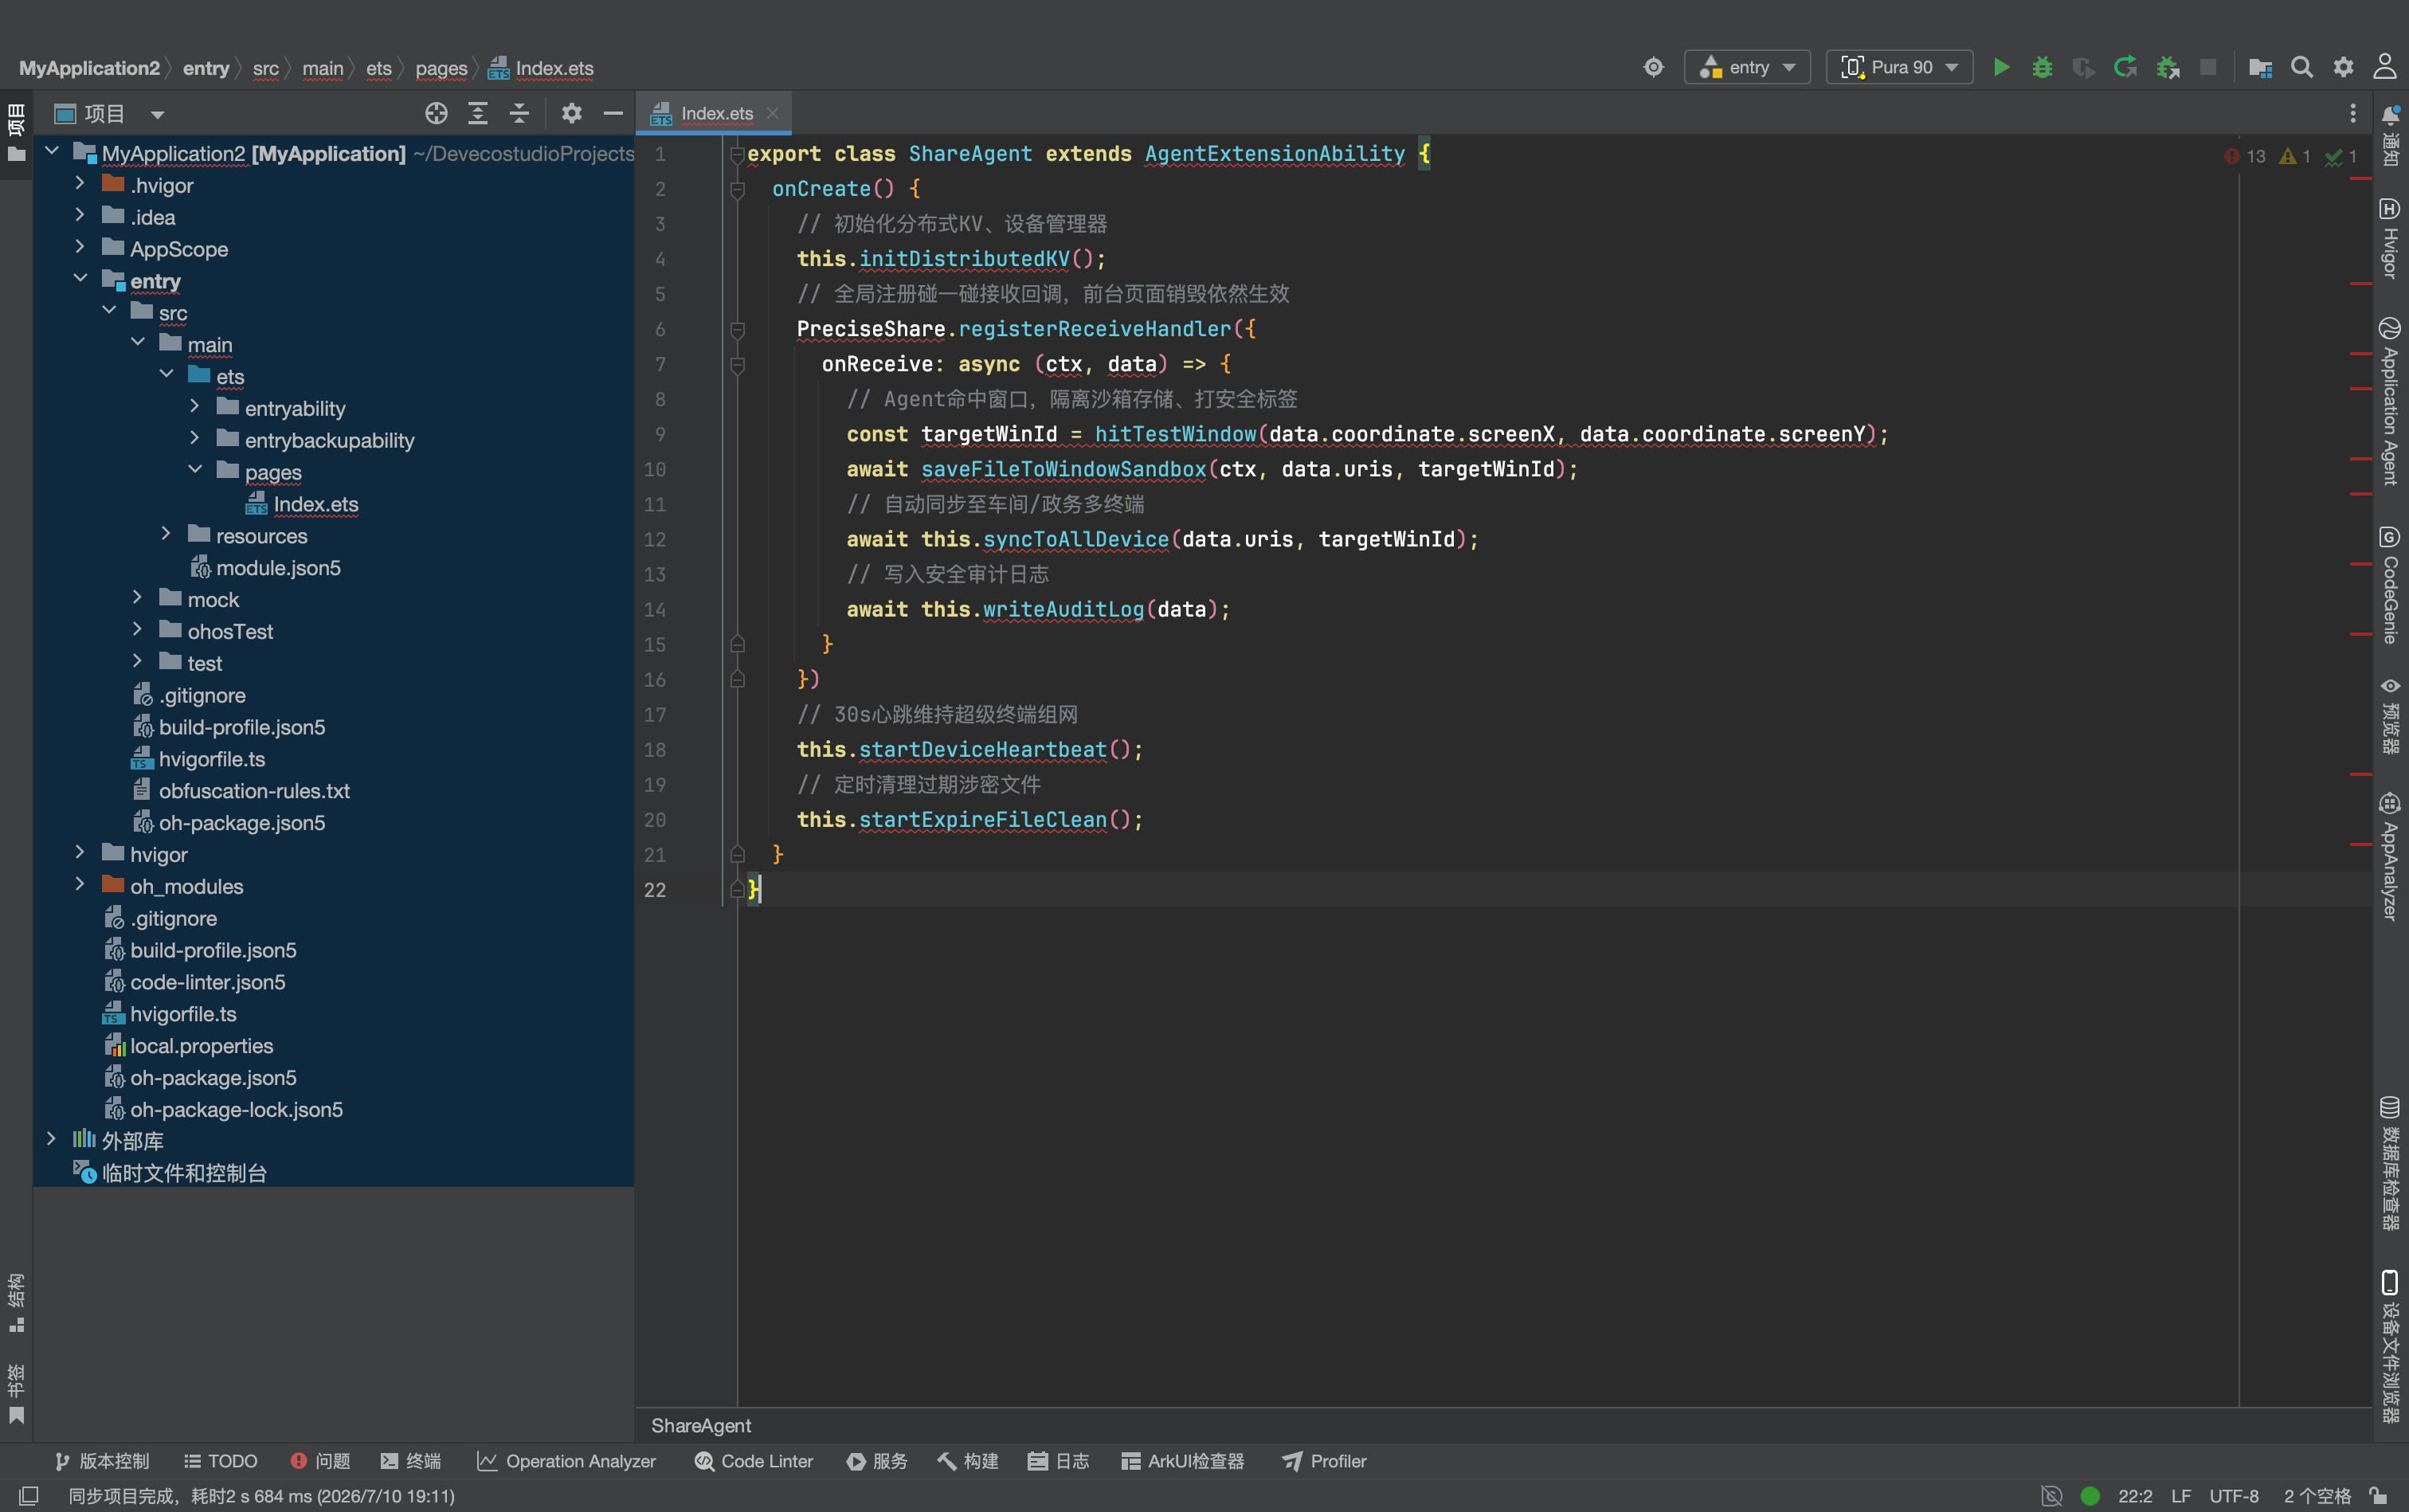Image resolution: width=2409 pixels, height=1512 pixels.
Task: Open the Pura 90 device dropdown
Action: (1900, 67)
